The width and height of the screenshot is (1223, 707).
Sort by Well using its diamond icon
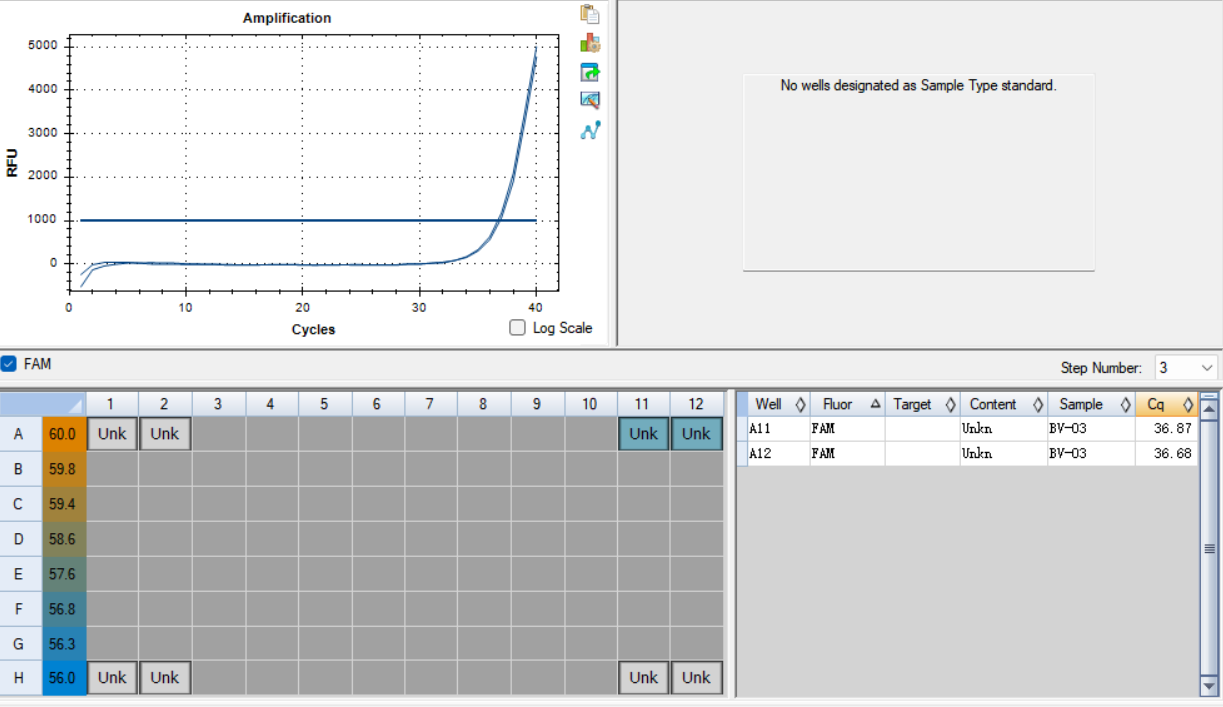(800, 404)
